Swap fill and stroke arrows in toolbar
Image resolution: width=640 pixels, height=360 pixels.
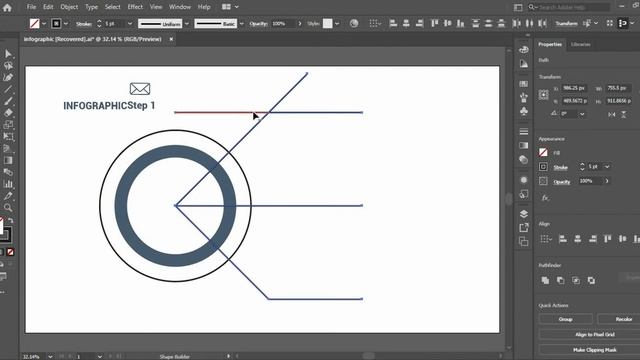[11, 220]
